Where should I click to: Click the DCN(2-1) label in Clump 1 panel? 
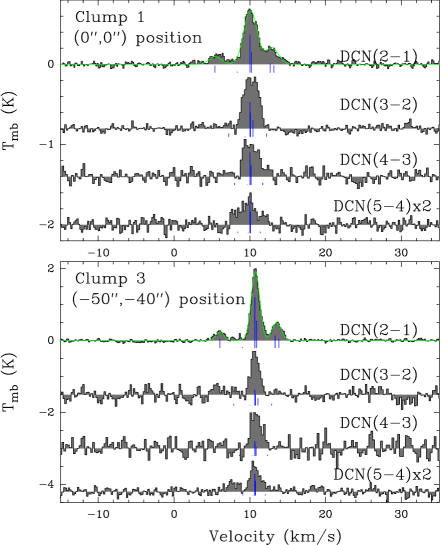379,56
